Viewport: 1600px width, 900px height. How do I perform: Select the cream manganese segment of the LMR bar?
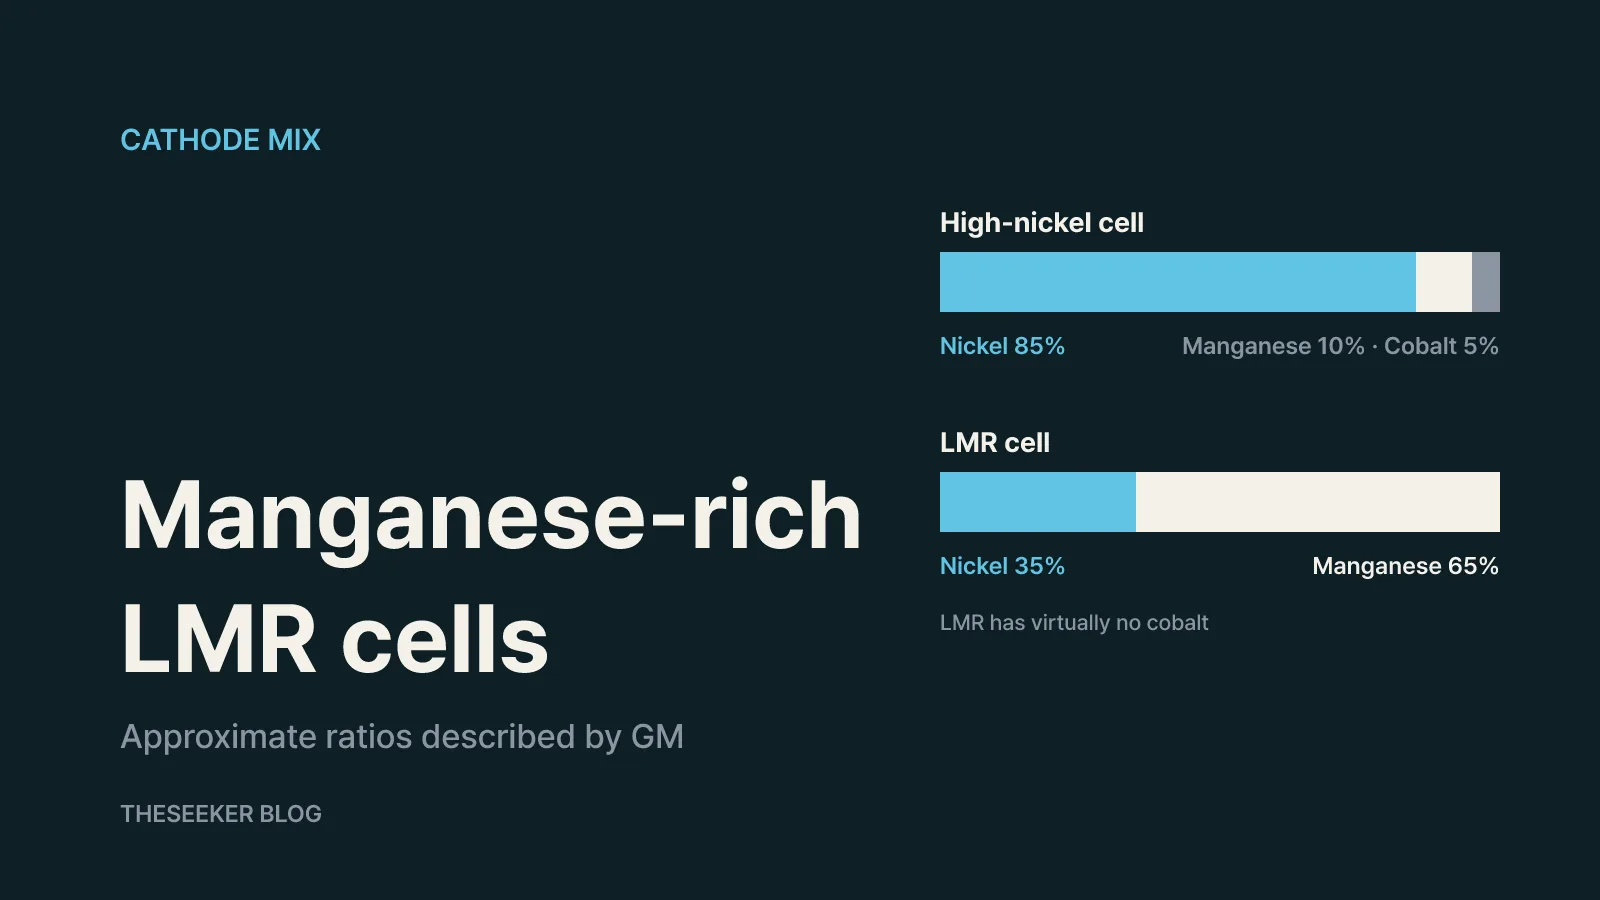tap(1318, 502)
